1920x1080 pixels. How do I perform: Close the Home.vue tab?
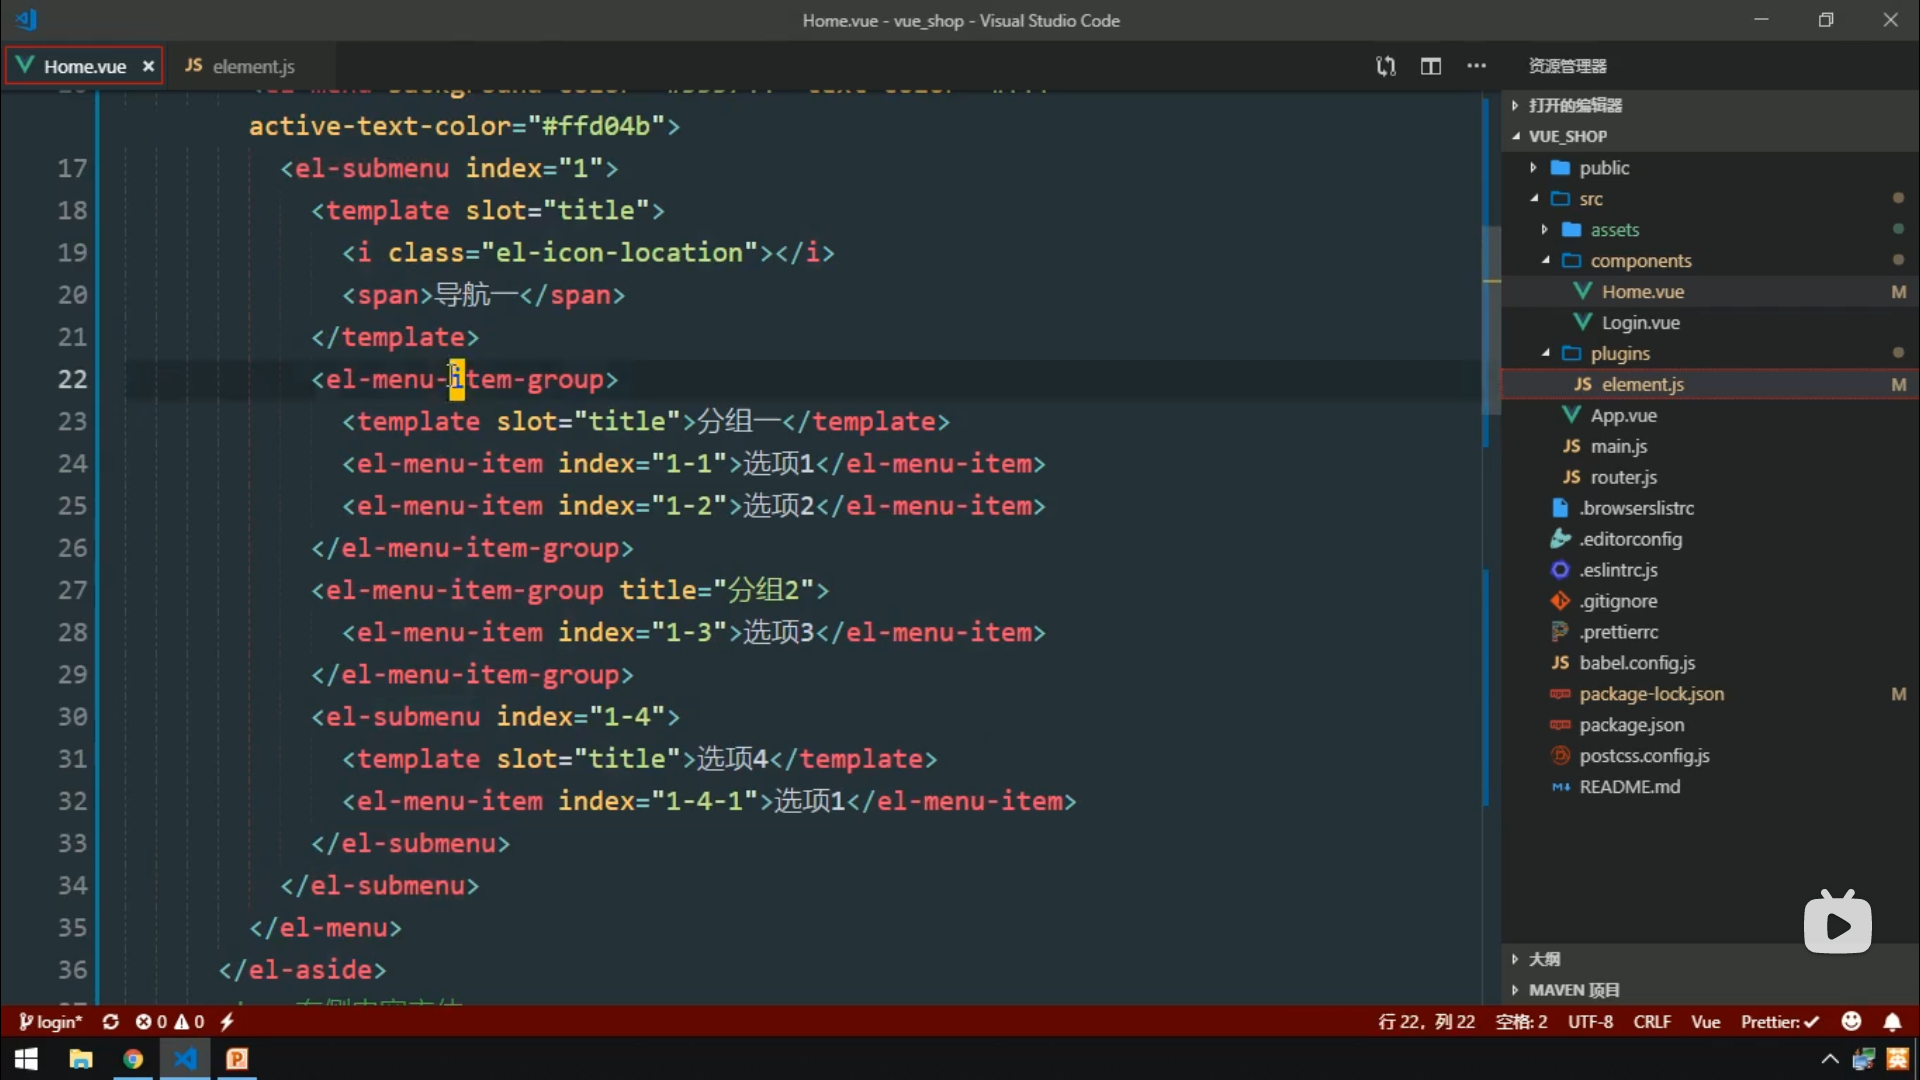[x=148, y=66]
